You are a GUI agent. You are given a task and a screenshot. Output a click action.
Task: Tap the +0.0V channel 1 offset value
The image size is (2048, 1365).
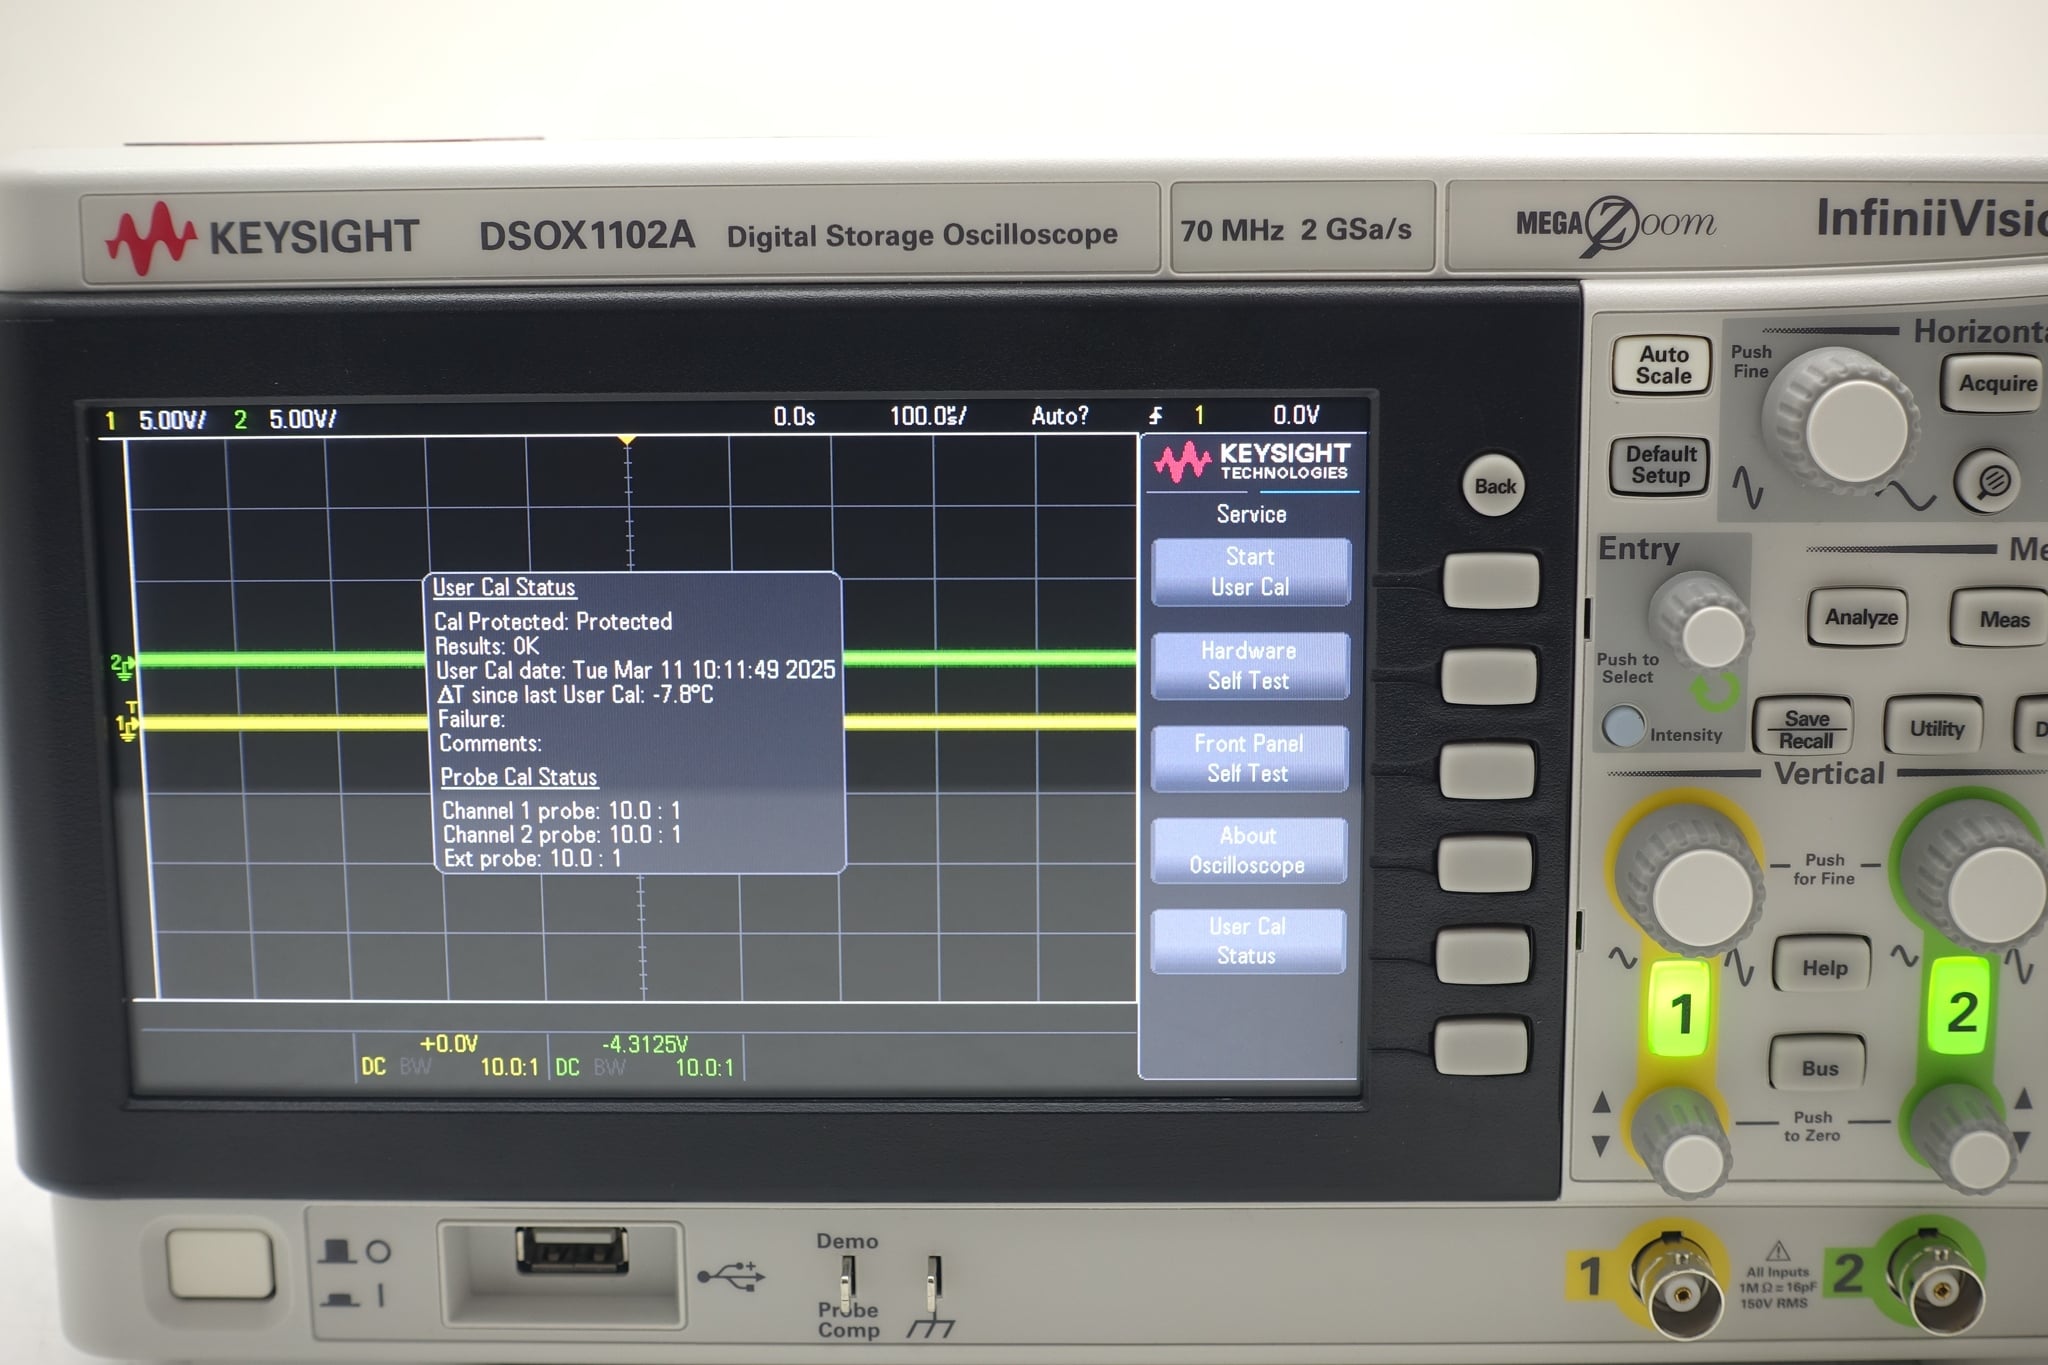(449, 1044)
